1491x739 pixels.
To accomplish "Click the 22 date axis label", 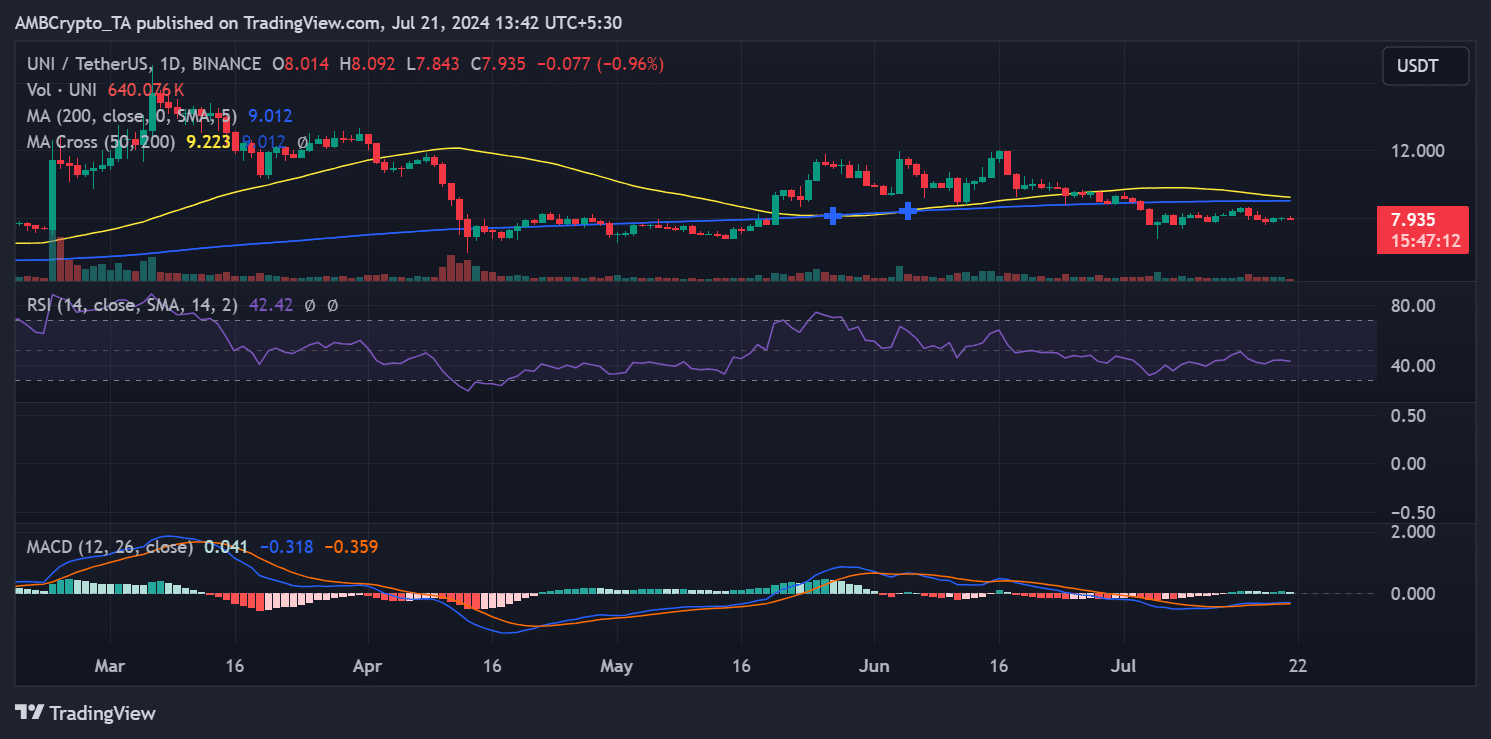I will (1298, 666).
